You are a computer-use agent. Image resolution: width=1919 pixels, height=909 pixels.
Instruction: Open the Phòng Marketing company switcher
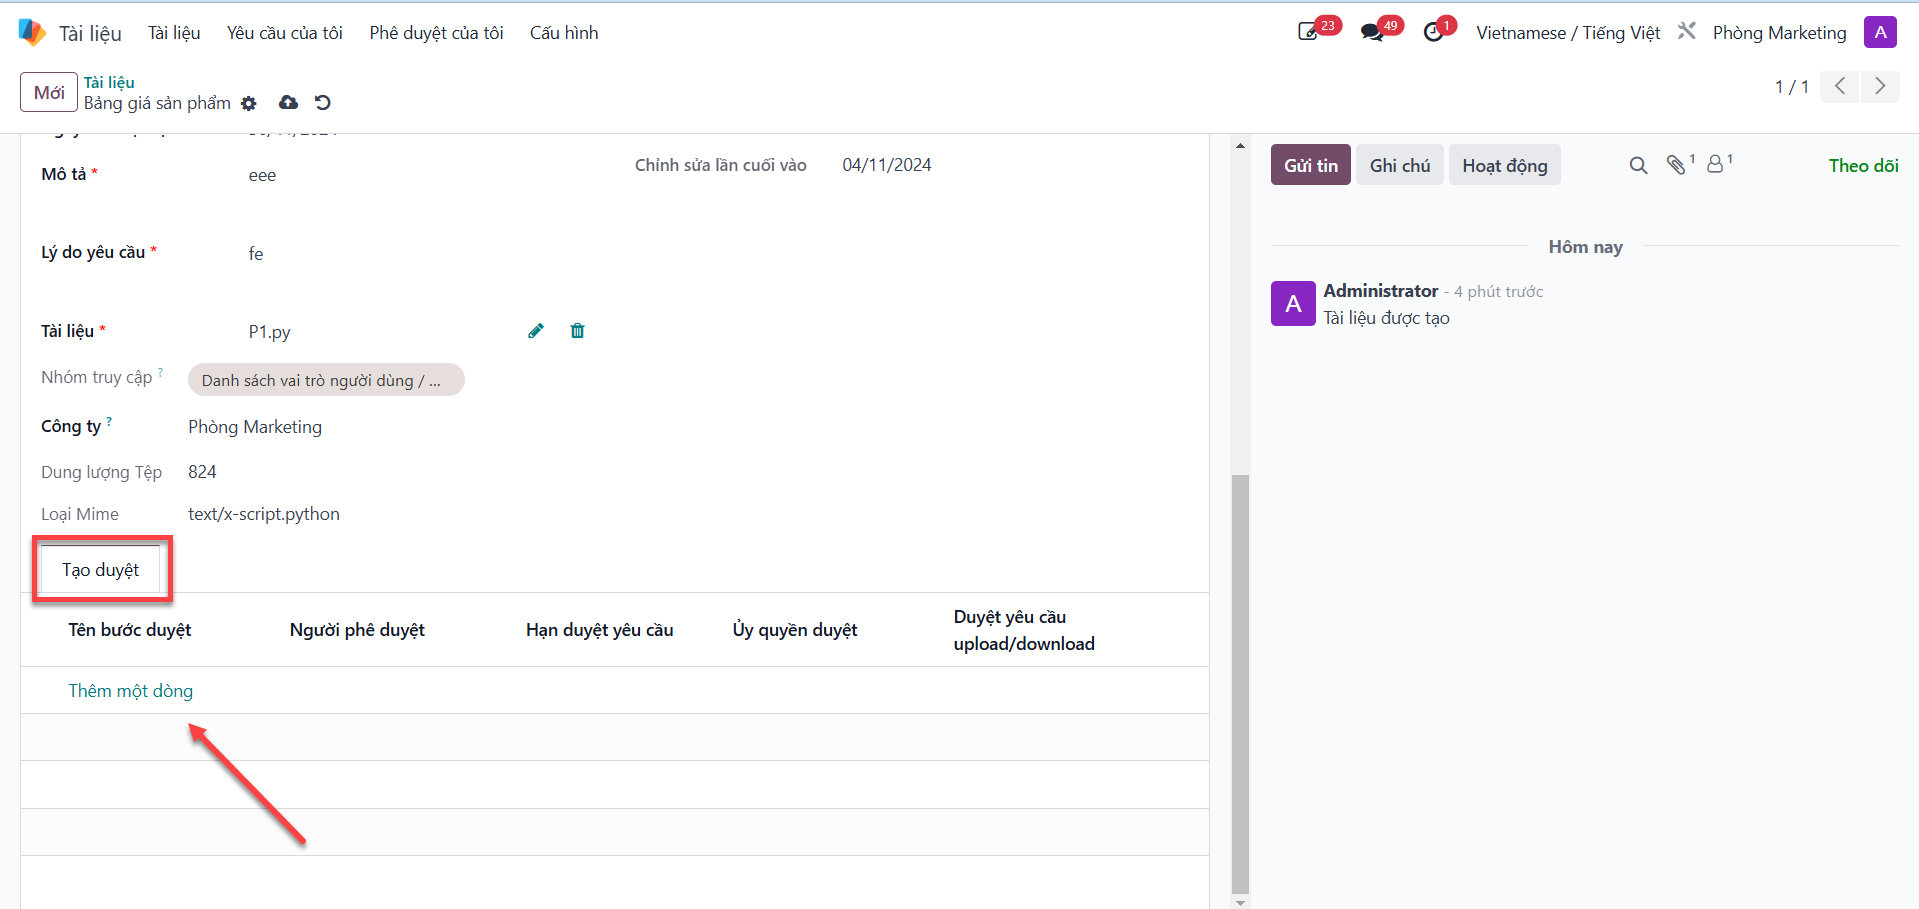click(1780, 33)
